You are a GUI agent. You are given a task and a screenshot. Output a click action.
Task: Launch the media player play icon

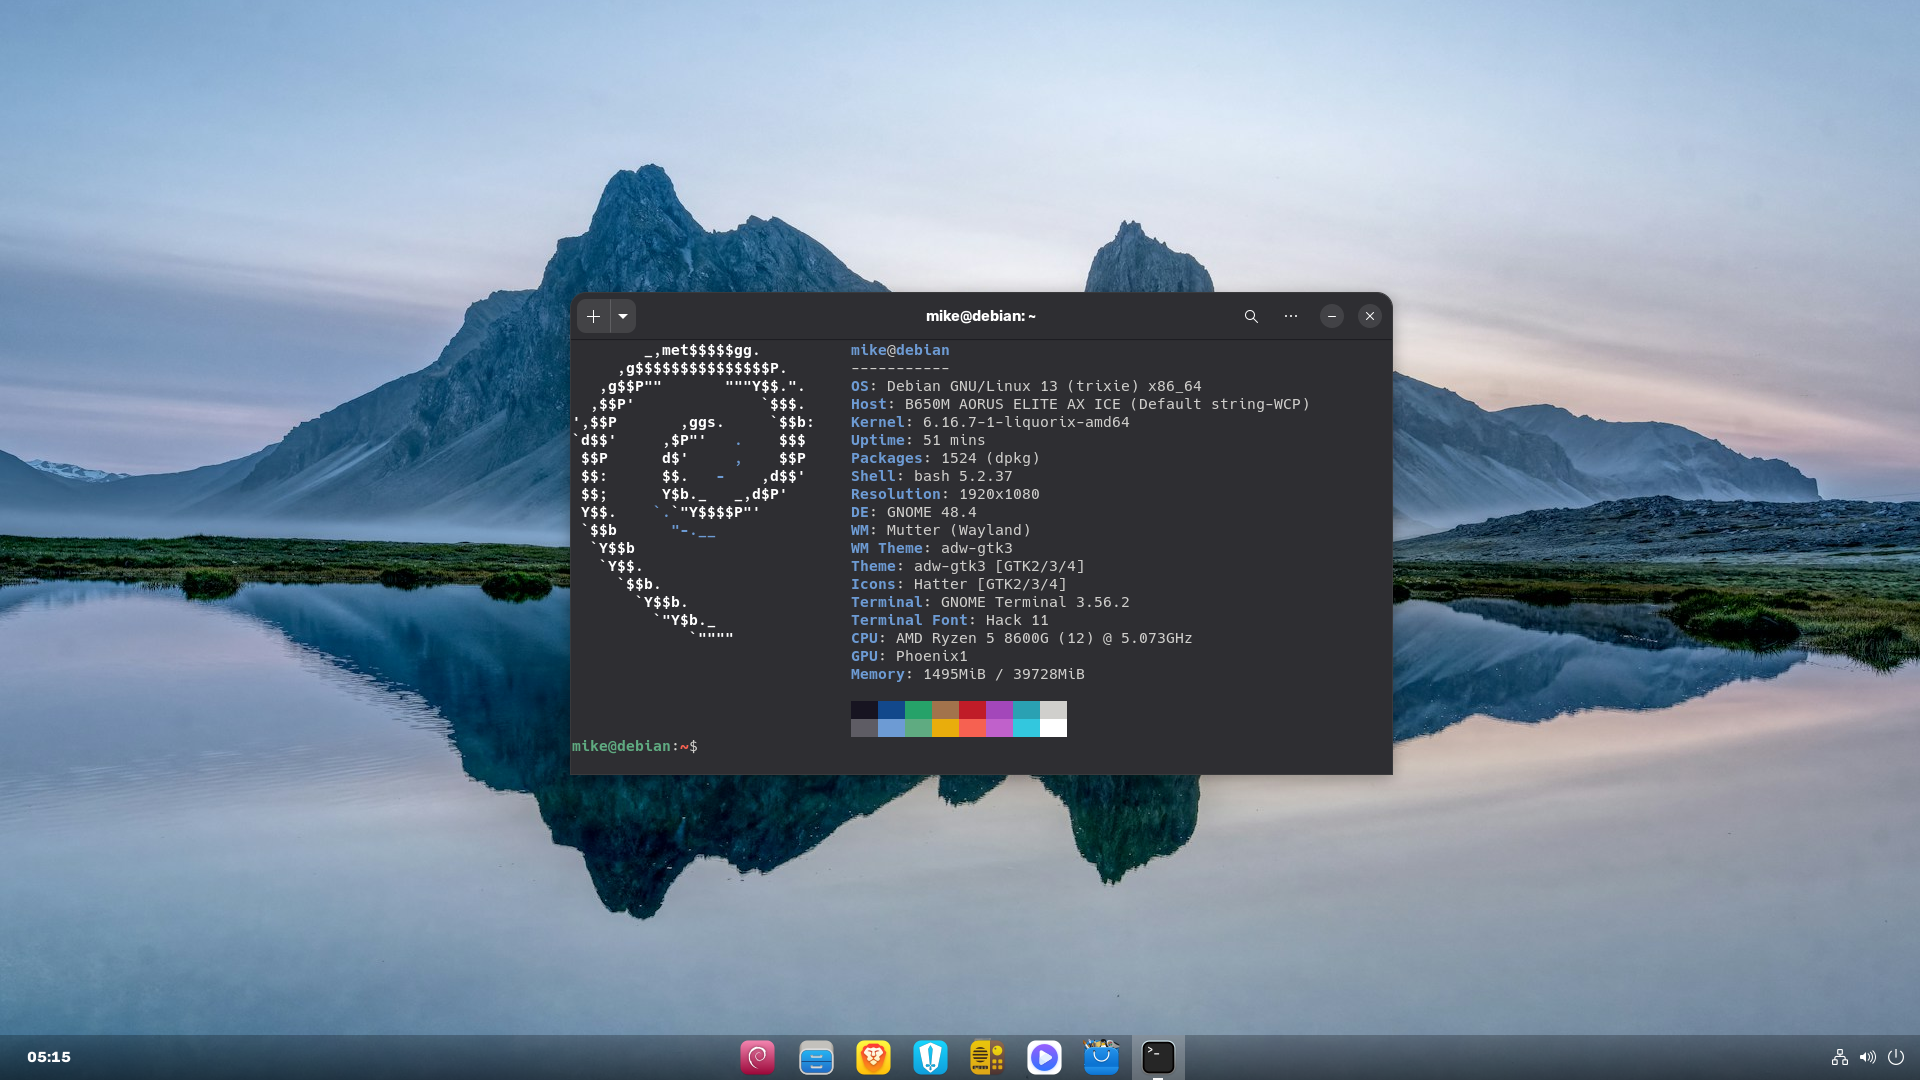(x=1044, y=1057)
